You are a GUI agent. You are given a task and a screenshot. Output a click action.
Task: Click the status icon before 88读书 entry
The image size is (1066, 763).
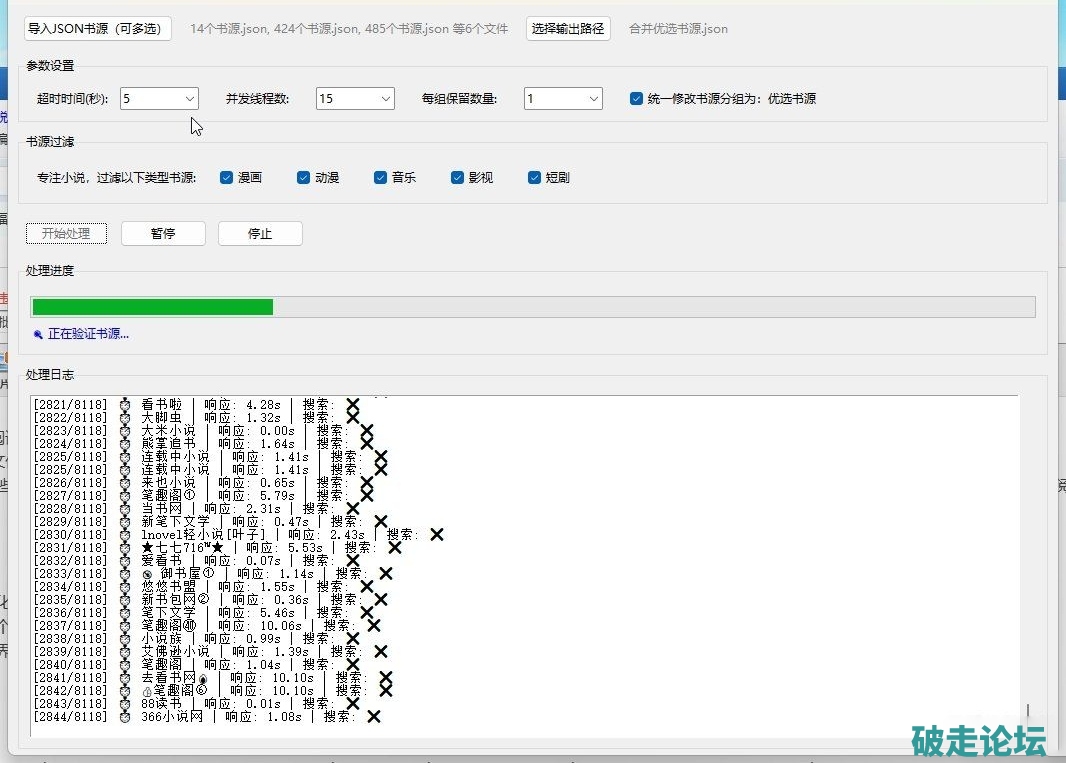[125, 703]
